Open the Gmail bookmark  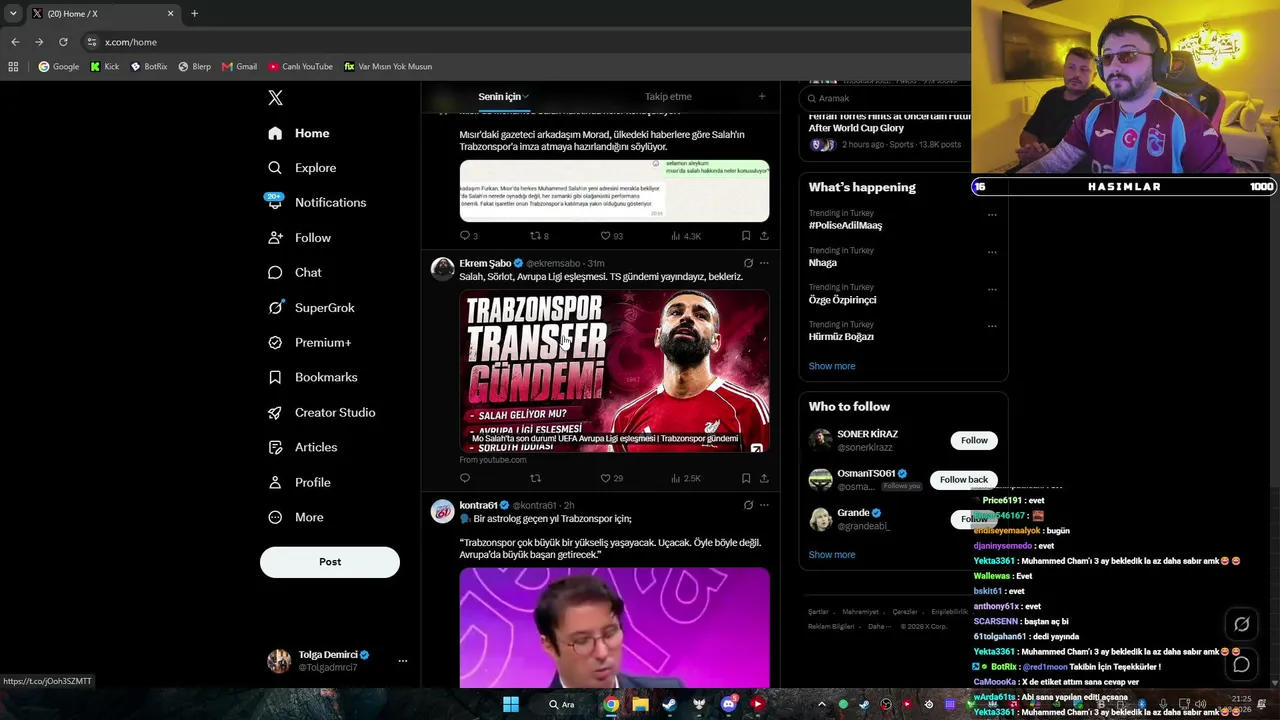240,67
